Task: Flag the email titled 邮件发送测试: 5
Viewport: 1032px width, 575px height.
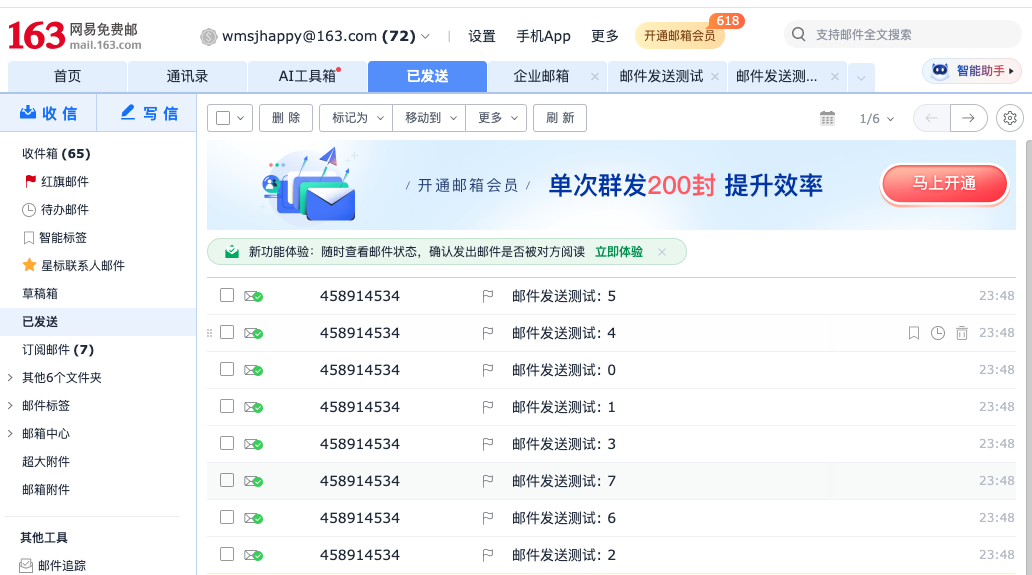Action: coord(488,296)
